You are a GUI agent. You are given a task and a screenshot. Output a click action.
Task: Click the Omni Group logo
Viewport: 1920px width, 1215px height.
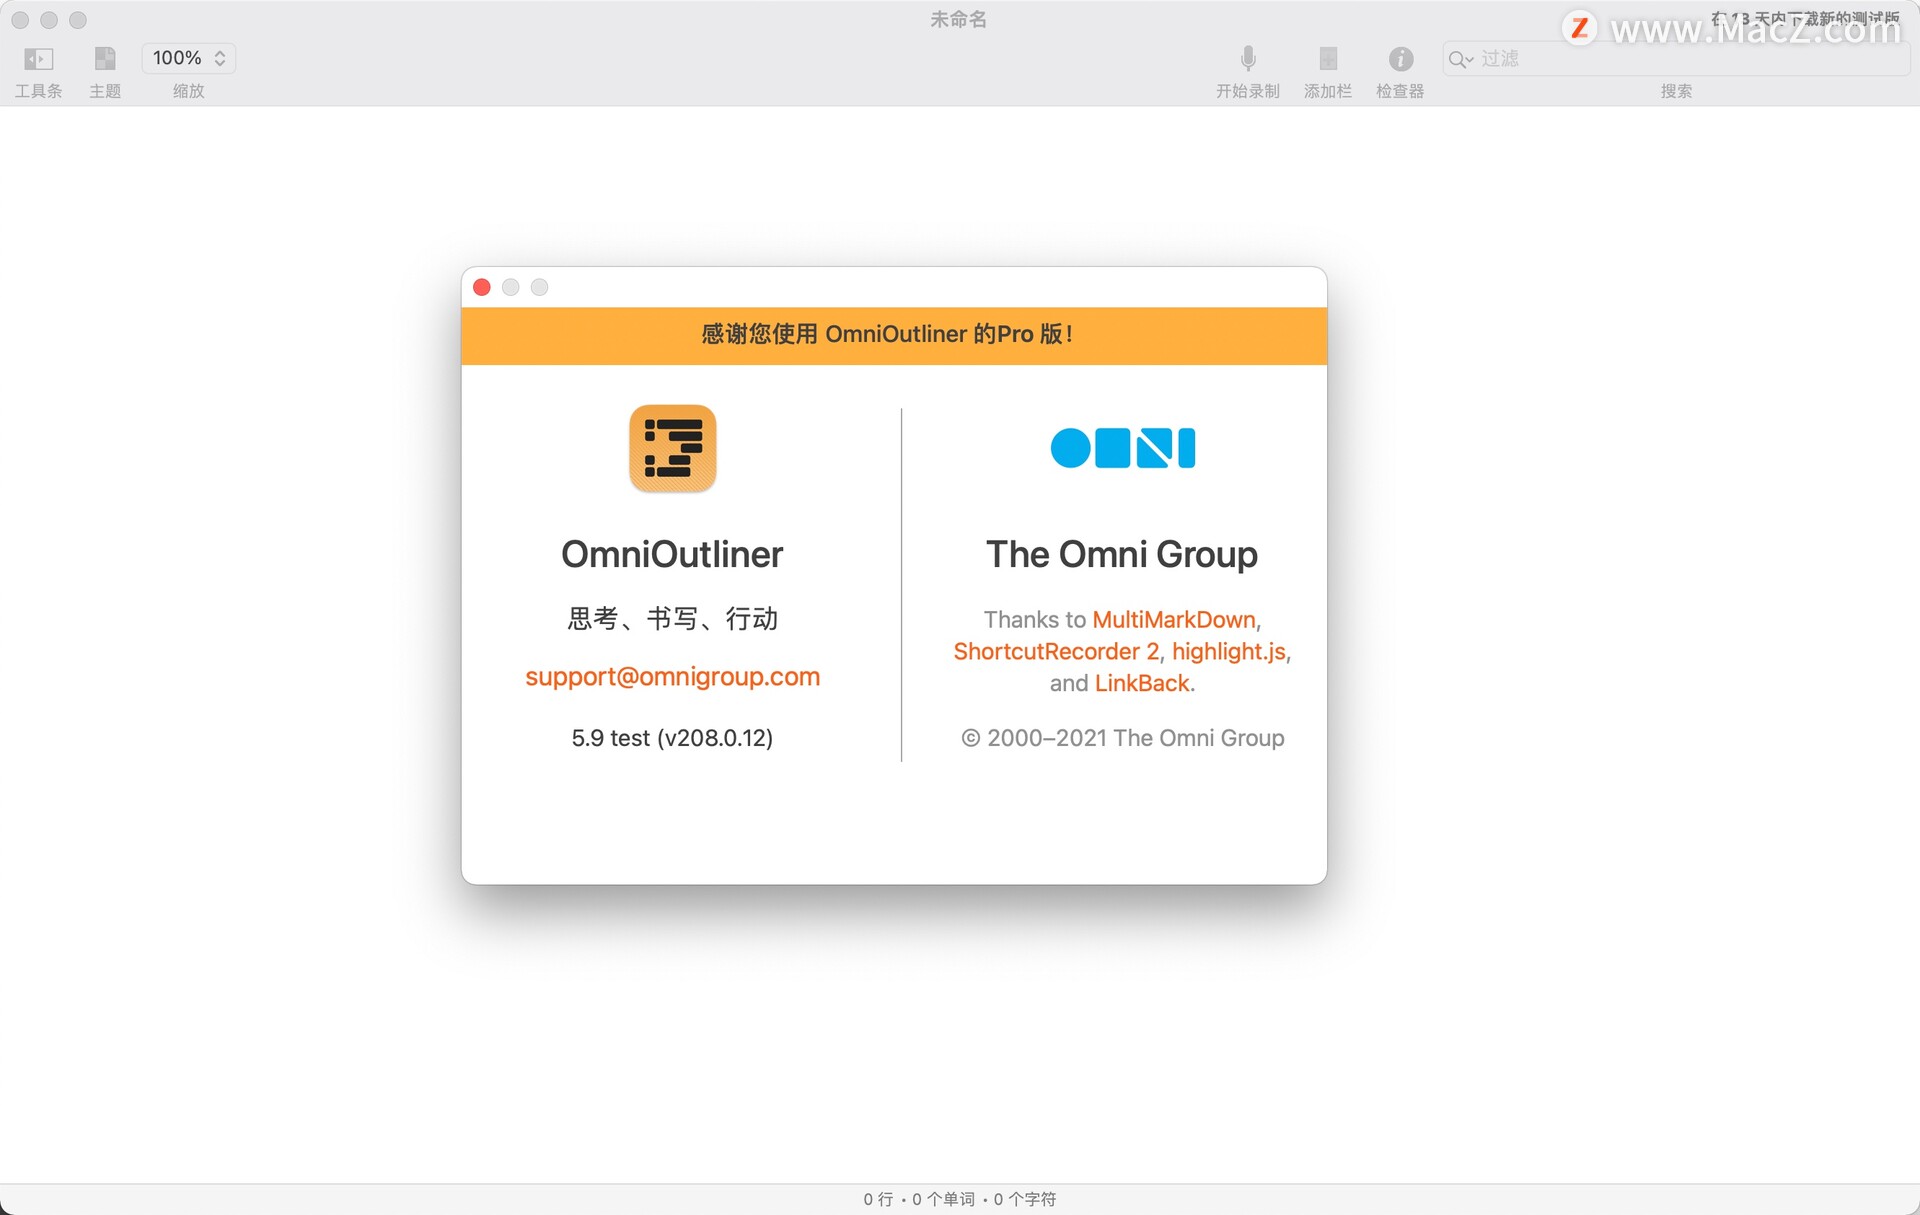click(x=1122, y=448)
